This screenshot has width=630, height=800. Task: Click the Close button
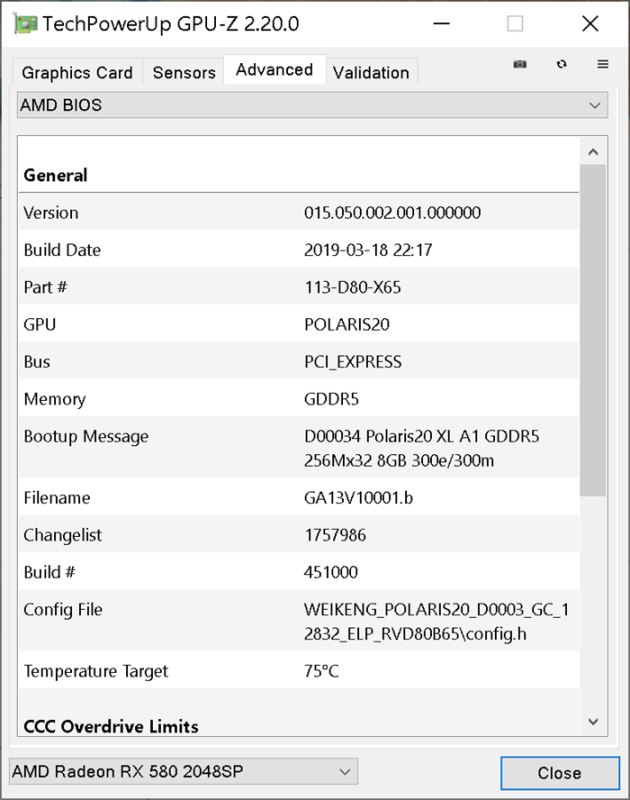pyautogui.click(x=560, y=773)
